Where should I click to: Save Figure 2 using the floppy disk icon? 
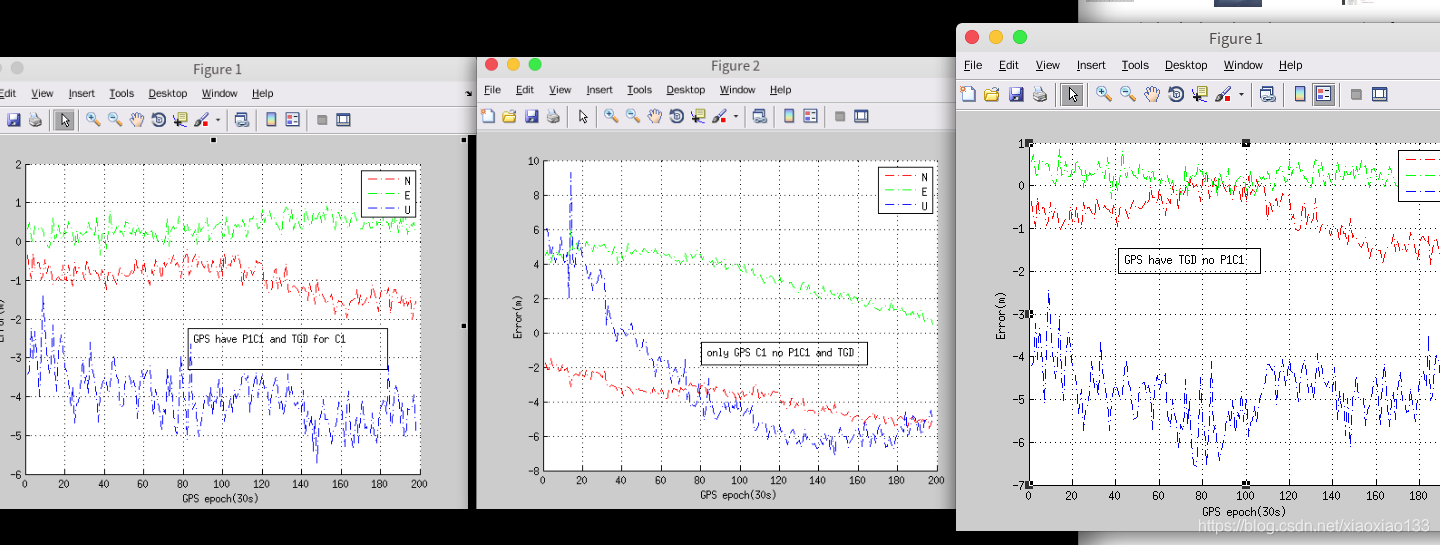tap(531, 116)
